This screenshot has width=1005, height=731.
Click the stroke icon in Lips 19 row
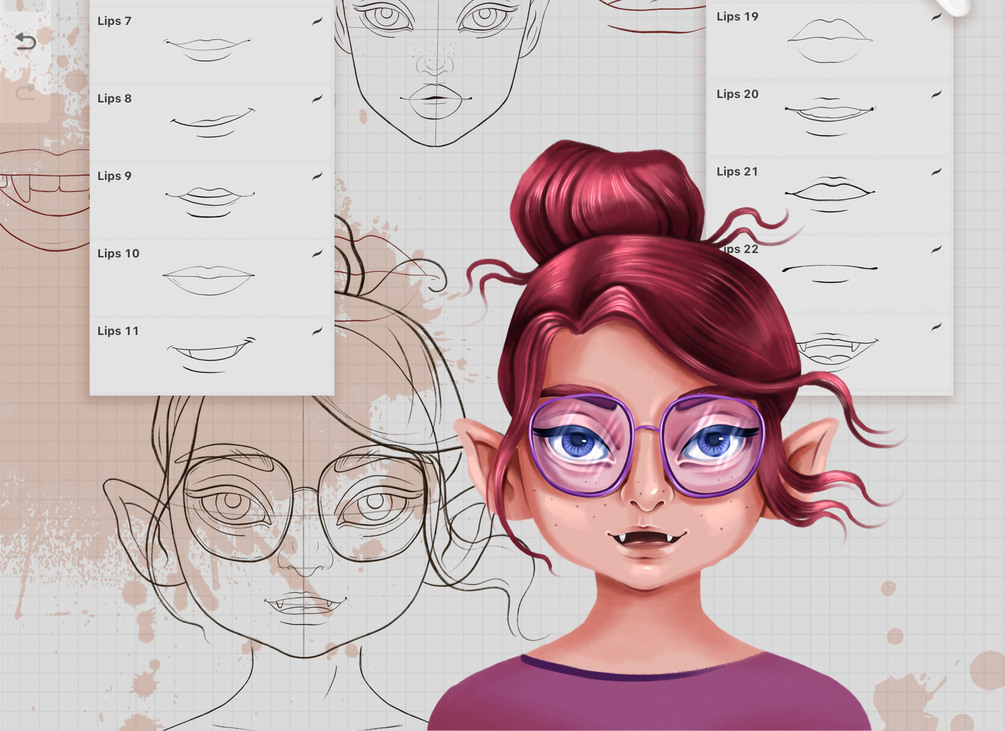(936, 17)
